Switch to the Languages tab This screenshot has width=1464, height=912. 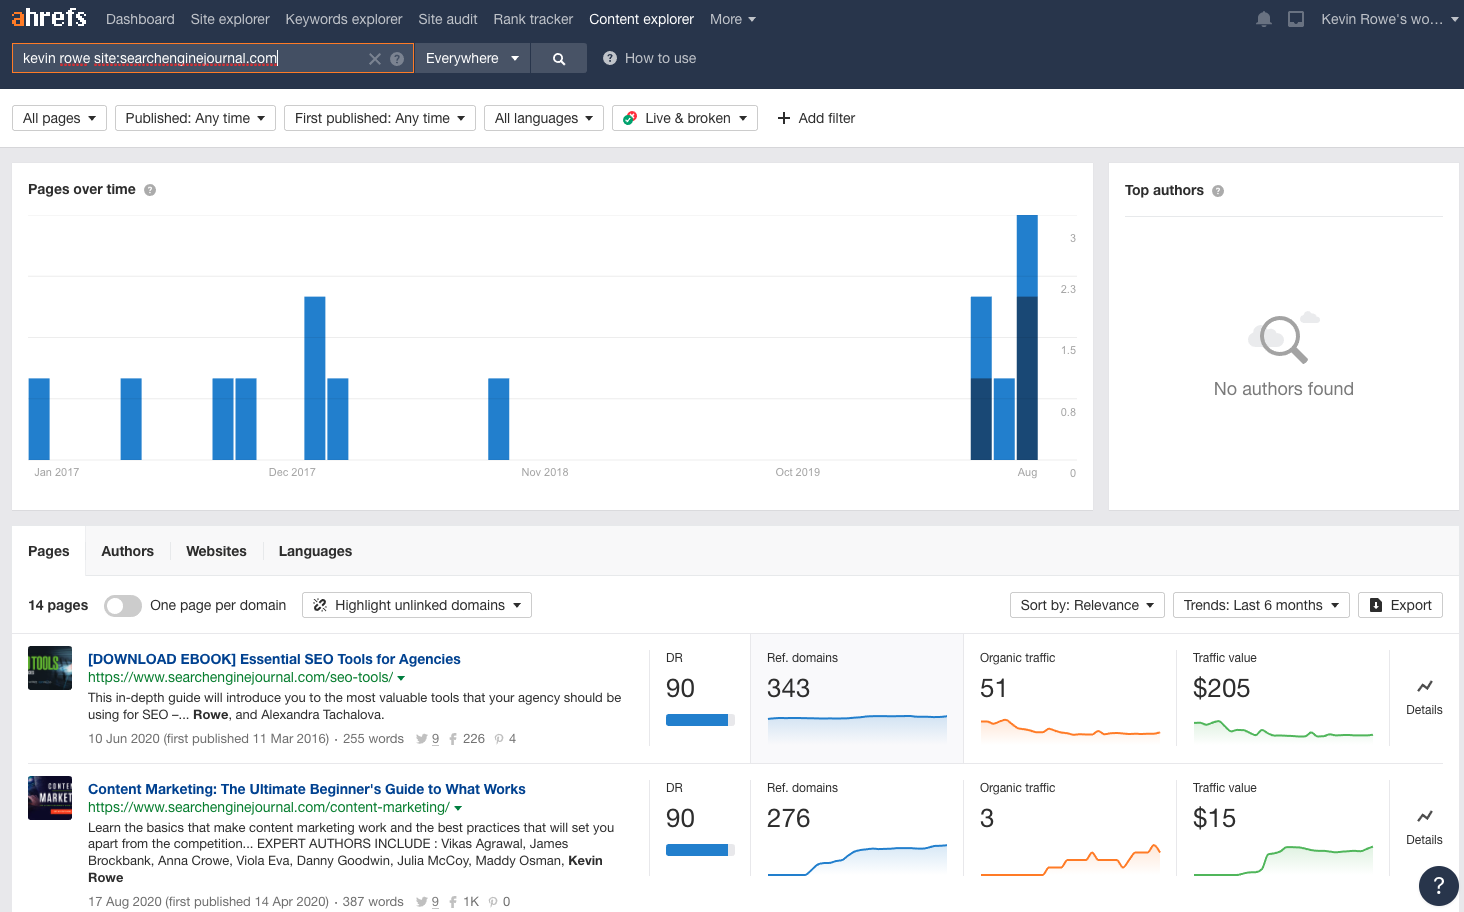coord(315,551)
